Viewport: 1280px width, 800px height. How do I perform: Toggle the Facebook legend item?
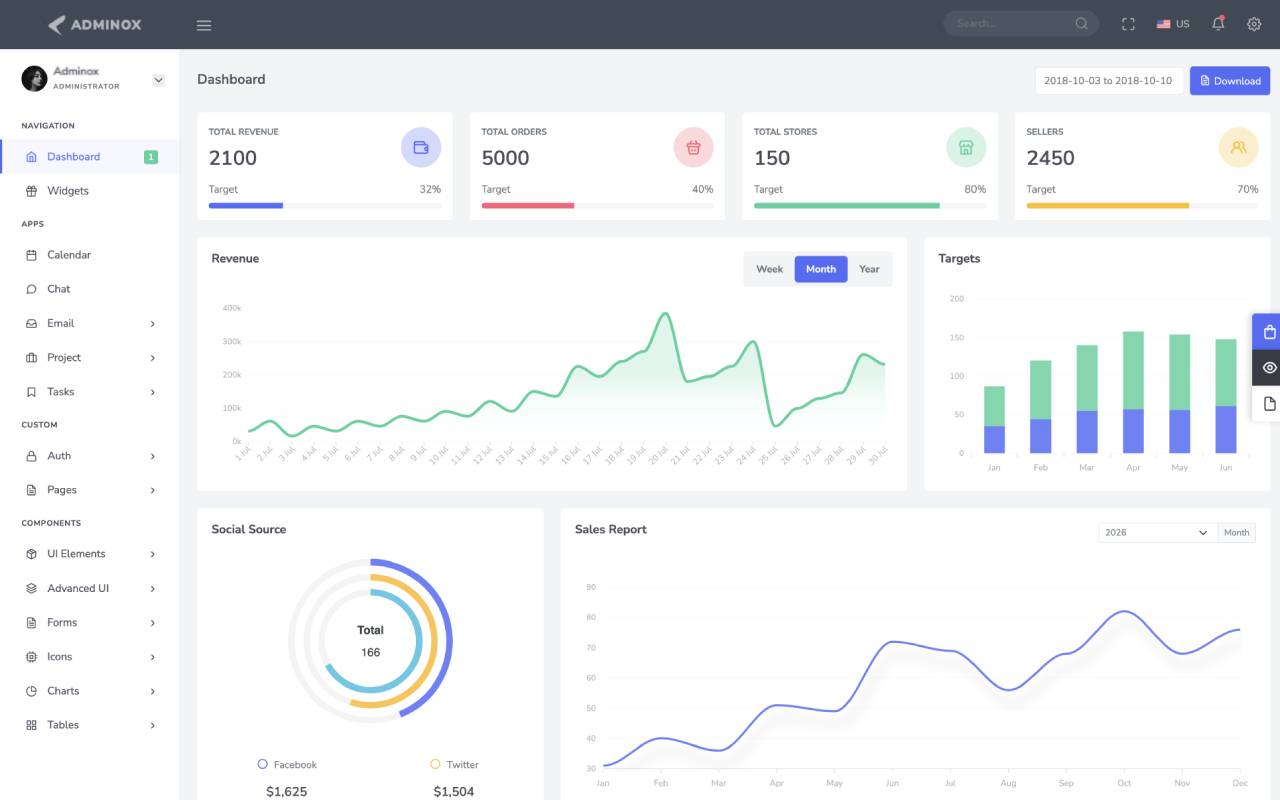coord(287,764)
